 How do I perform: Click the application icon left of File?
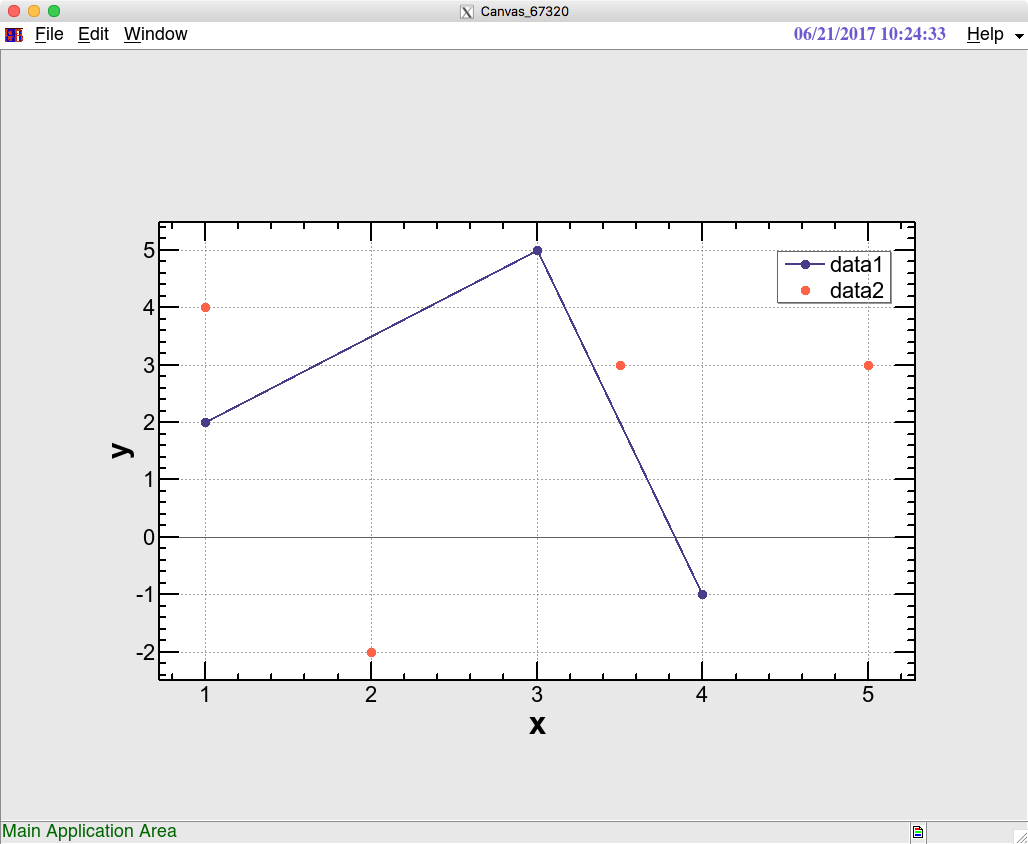click(x=14, y=35)
